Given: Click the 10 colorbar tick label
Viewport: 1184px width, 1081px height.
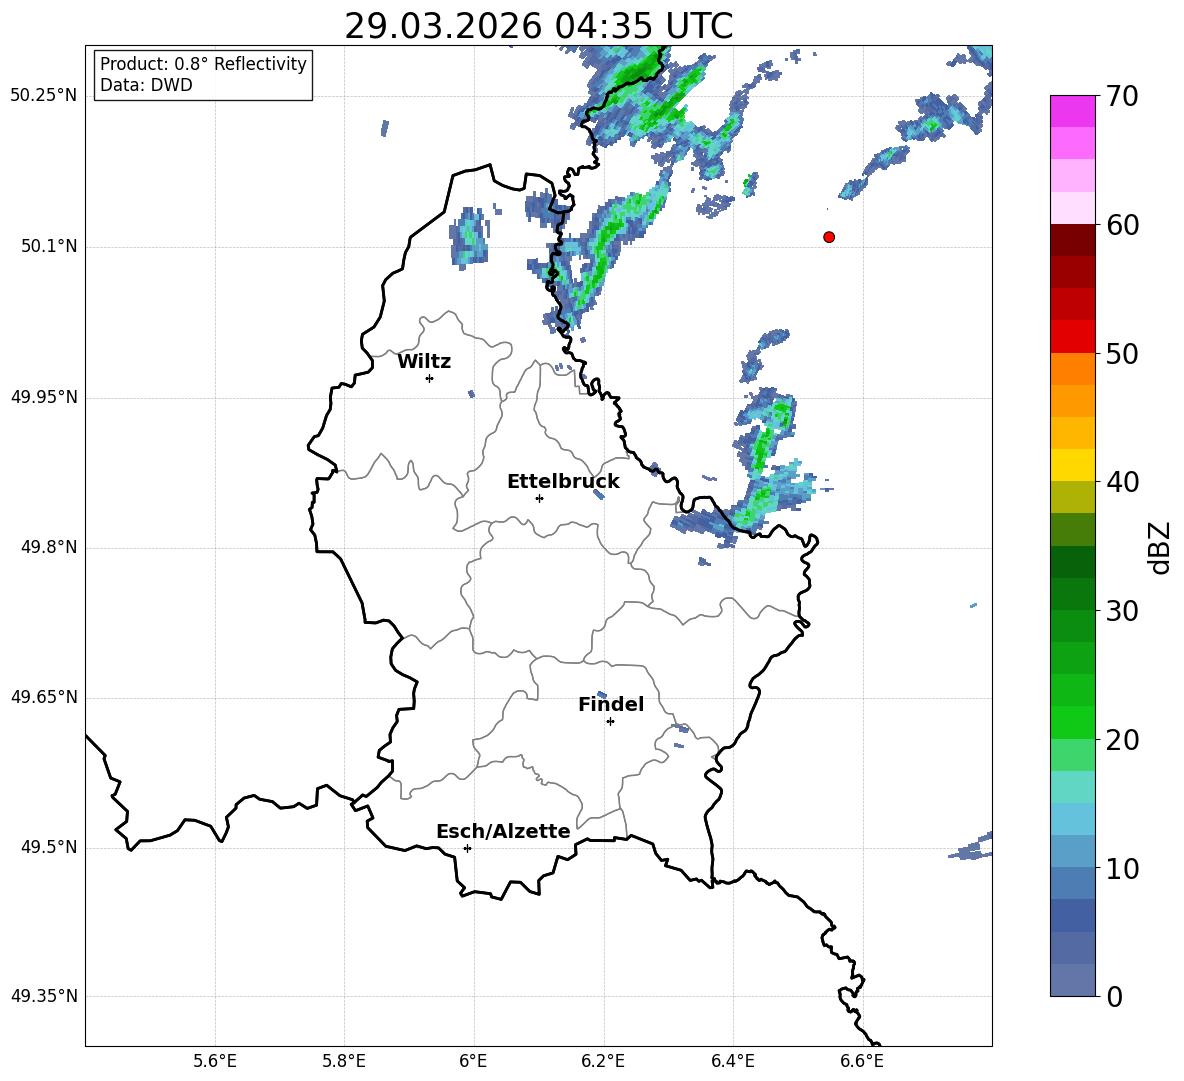Looking at the screenshot, I should (1121, 868).
